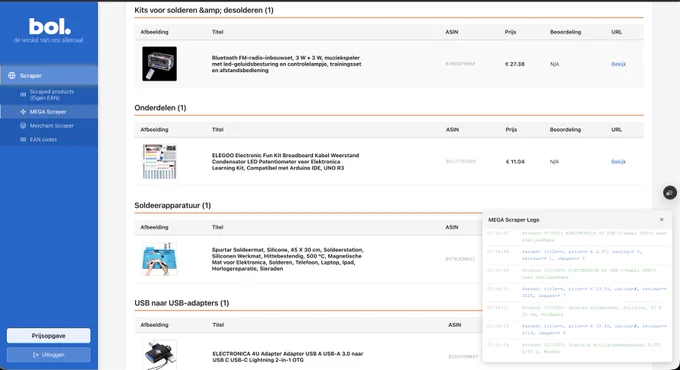Click USB naar USB-adapters (1) heading
Viewport: 680px width, 370px height.
[181, 303]
